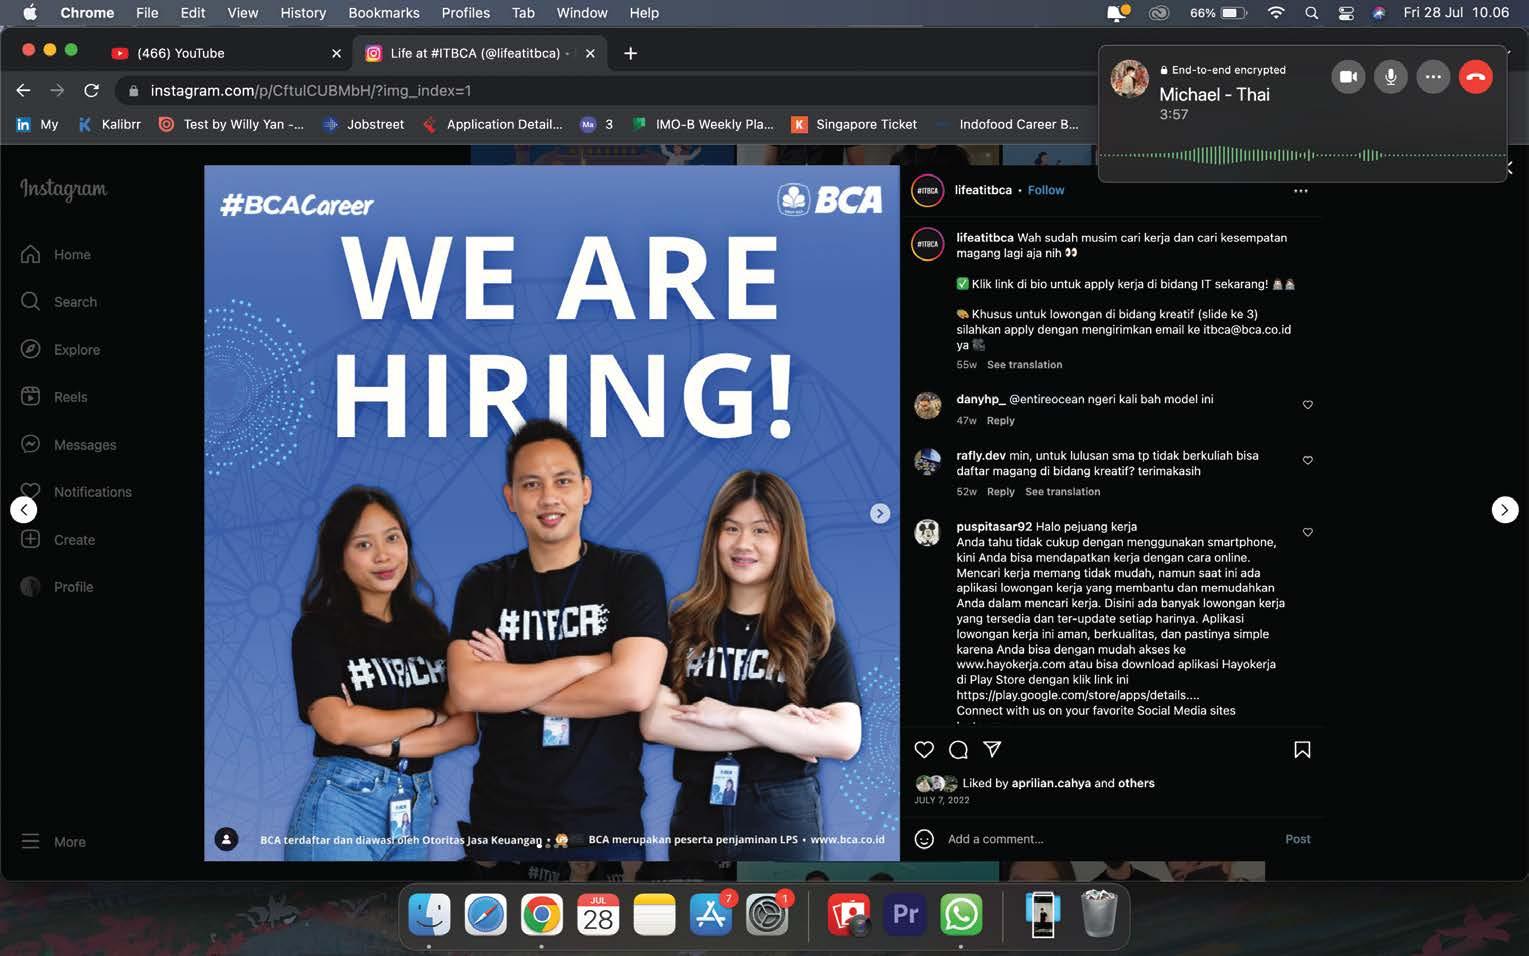1529x956 pixels.
Task: Advance to next image in carousel
Action: [879, 513]
